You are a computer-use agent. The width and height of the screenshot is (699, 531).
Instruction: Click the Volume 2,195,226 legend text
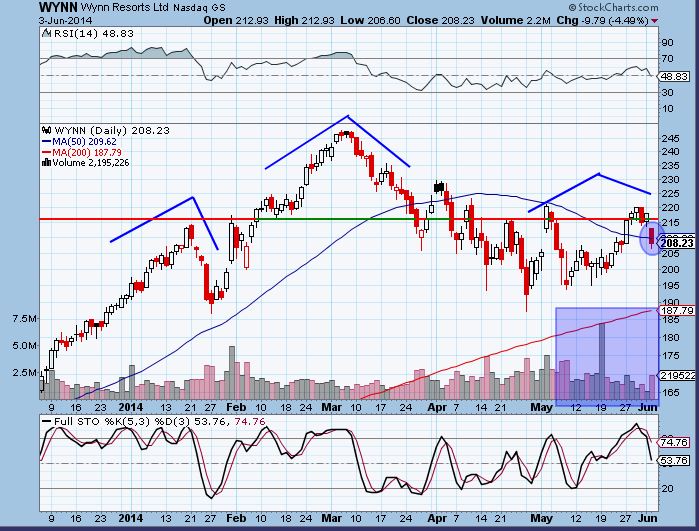[91, 163]
